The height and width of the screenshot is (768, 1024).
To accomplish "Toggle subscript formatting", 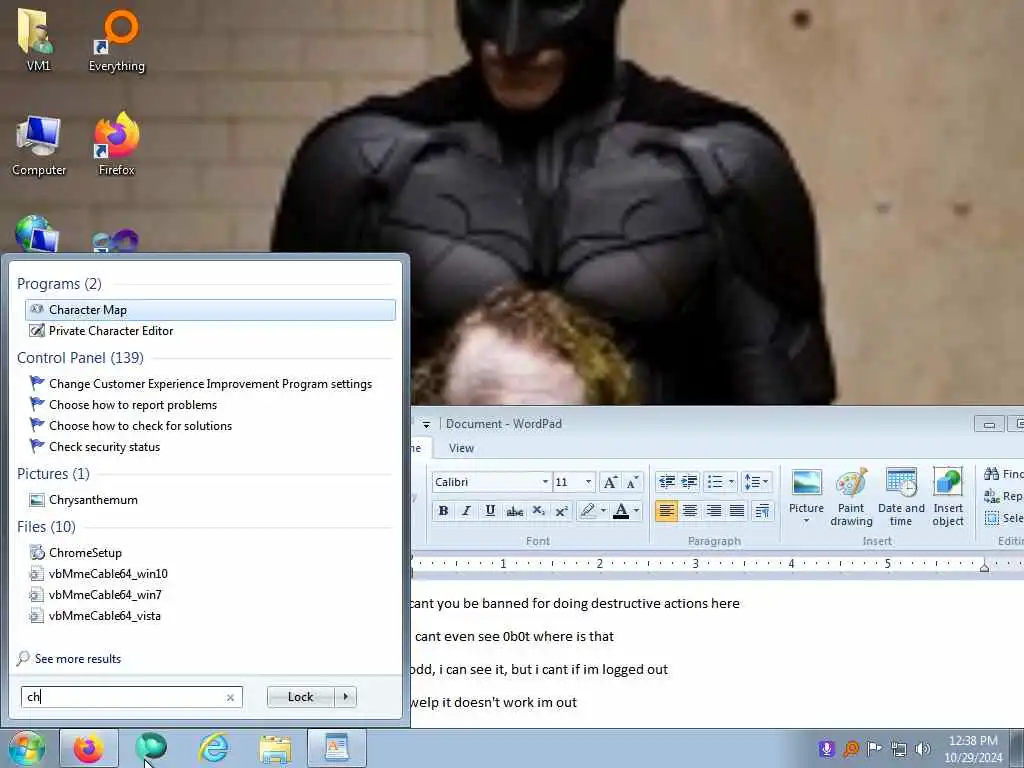I will click(538, 511).
